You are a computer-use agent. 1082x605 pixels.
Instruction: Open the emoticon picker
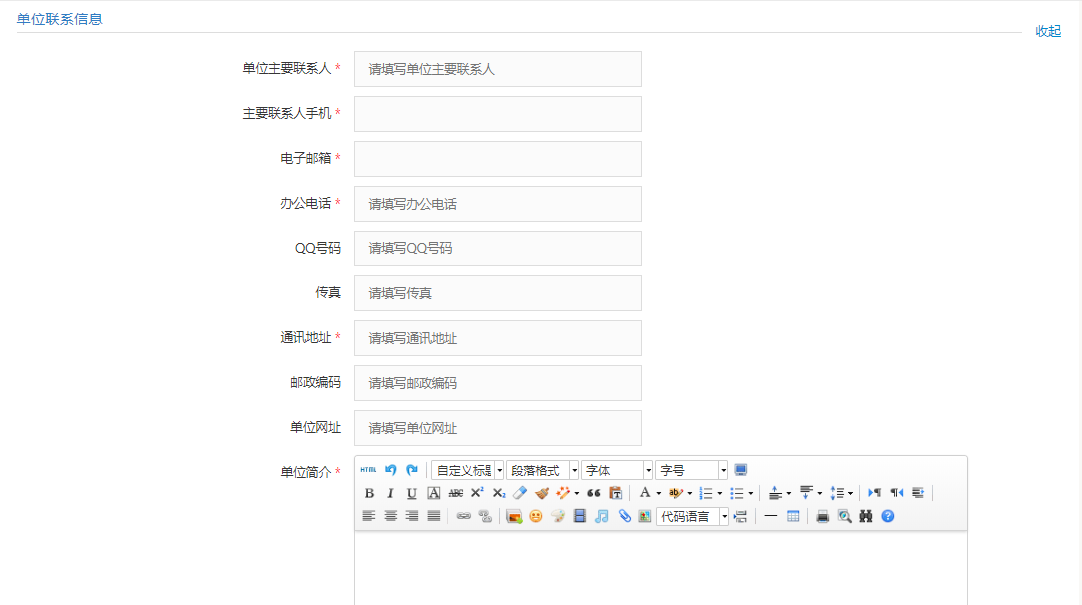[x=536, y=517]
